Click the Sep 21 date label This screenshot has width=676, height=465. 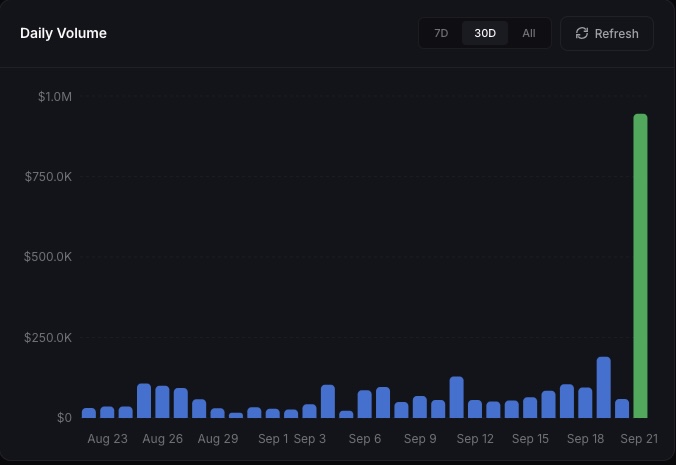click(x=639, y=439)
